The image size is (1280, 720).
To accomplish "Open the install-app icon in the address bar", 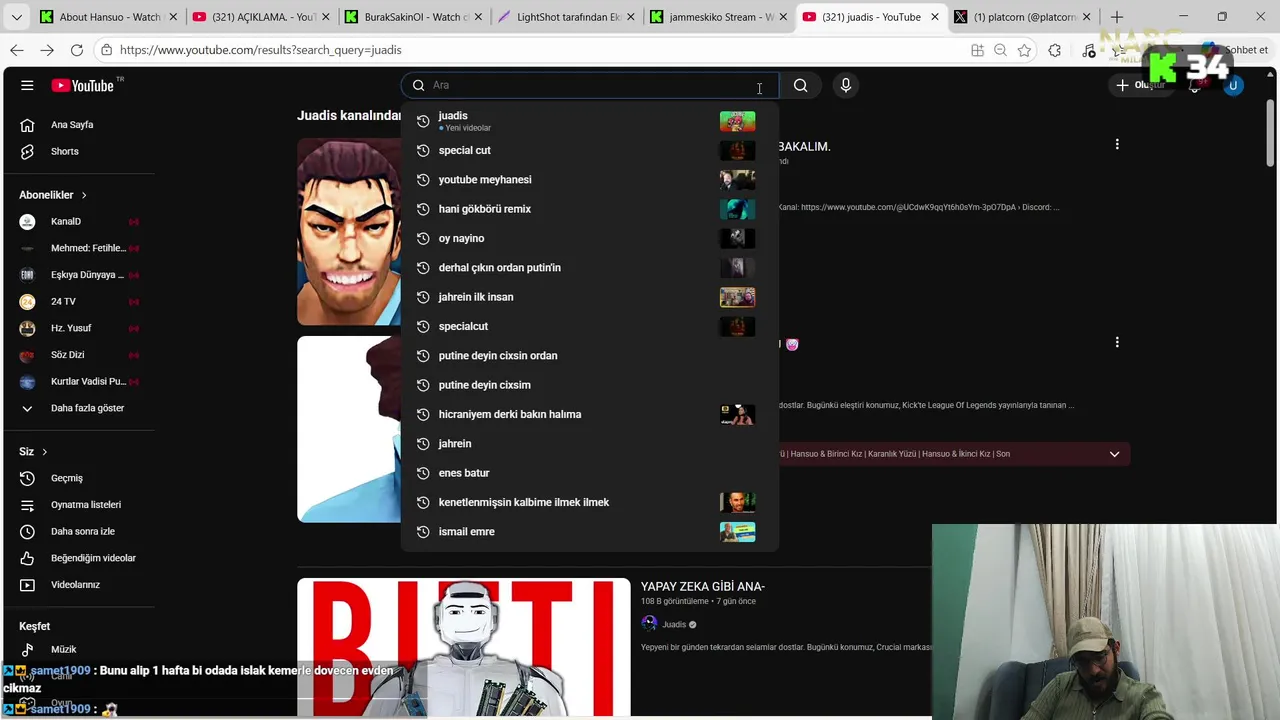I will (x=977, y=50).
